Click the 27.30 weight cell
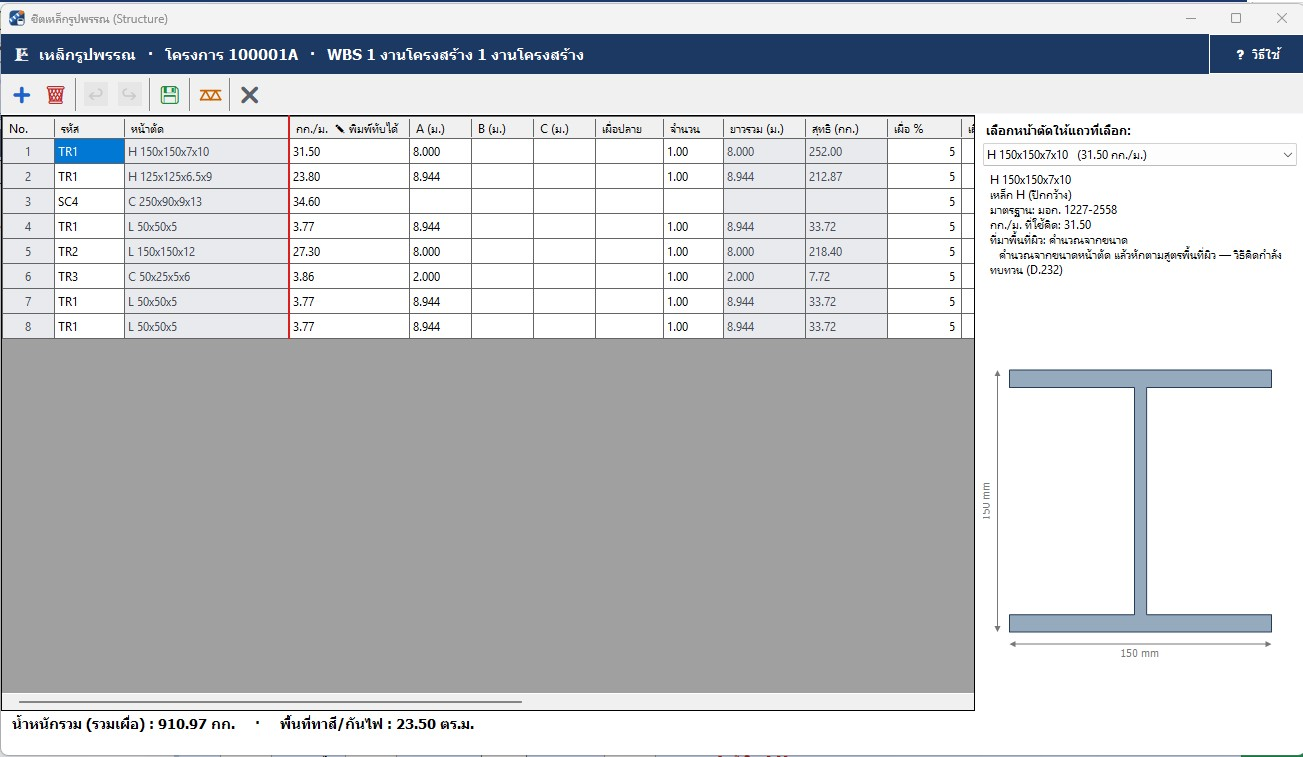The height and width of the screenshot is (757, 1303). 350,252
